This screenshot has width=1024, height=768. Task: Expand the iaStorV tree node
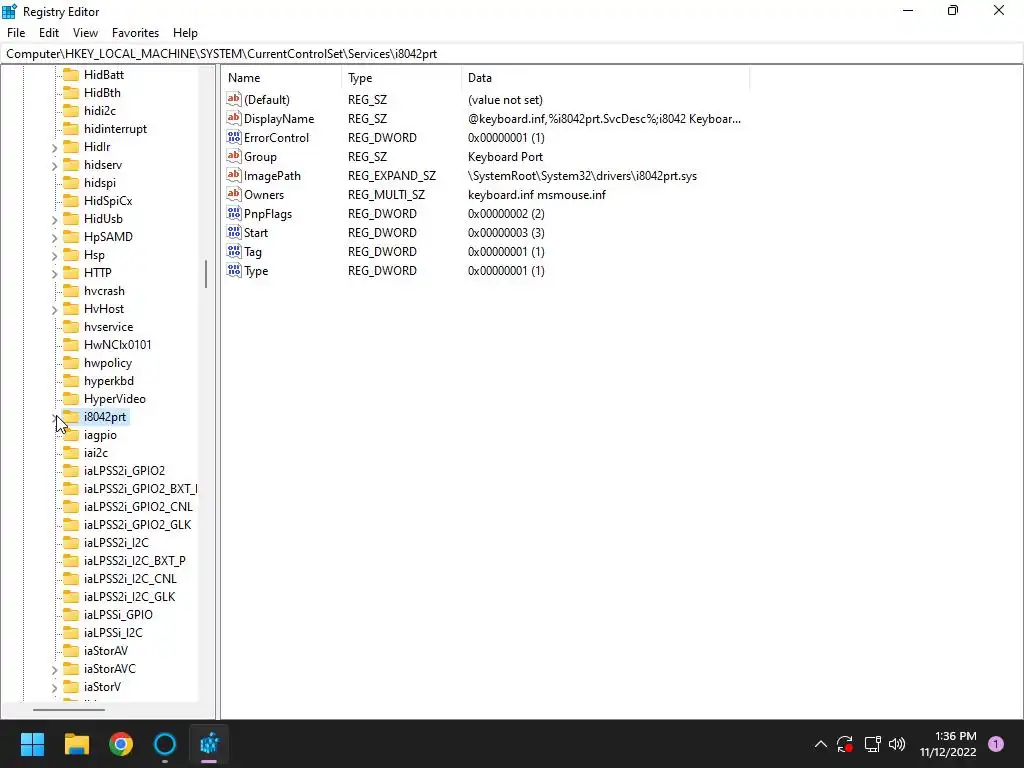coord(55,688)
